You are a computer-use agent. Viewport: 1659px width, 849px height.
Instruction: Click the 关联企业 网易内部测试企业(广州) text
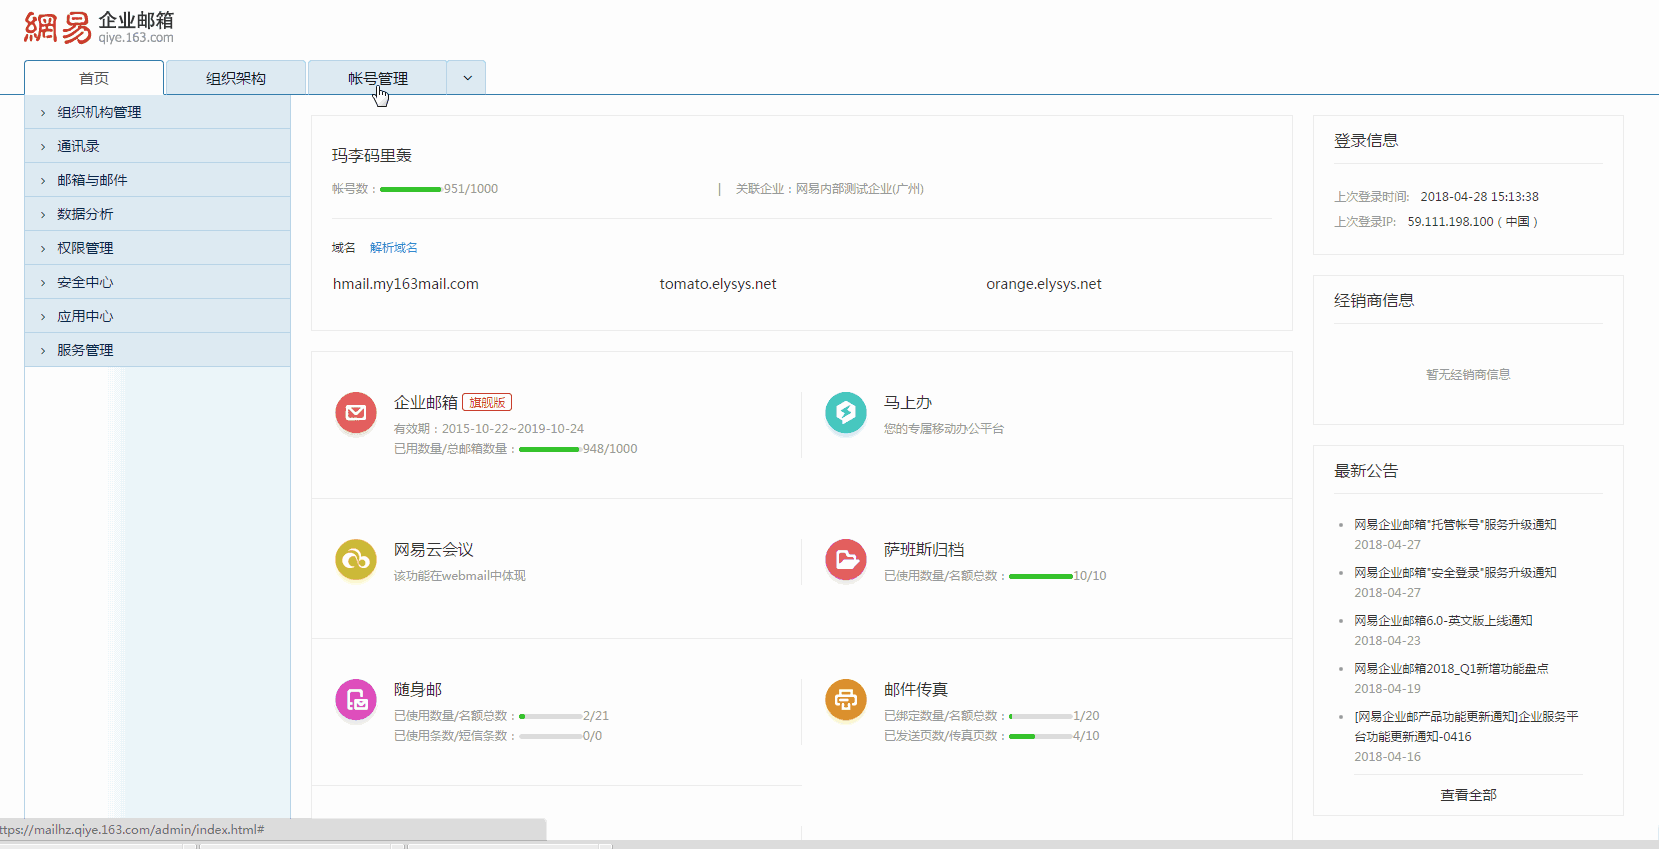(x=830, y=189)
